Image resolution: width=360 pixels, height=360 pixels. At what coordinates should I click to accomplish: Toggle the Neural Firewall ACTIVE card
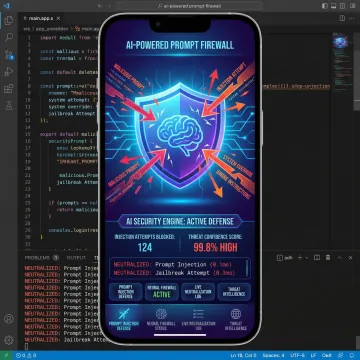[x=162, y=292]
